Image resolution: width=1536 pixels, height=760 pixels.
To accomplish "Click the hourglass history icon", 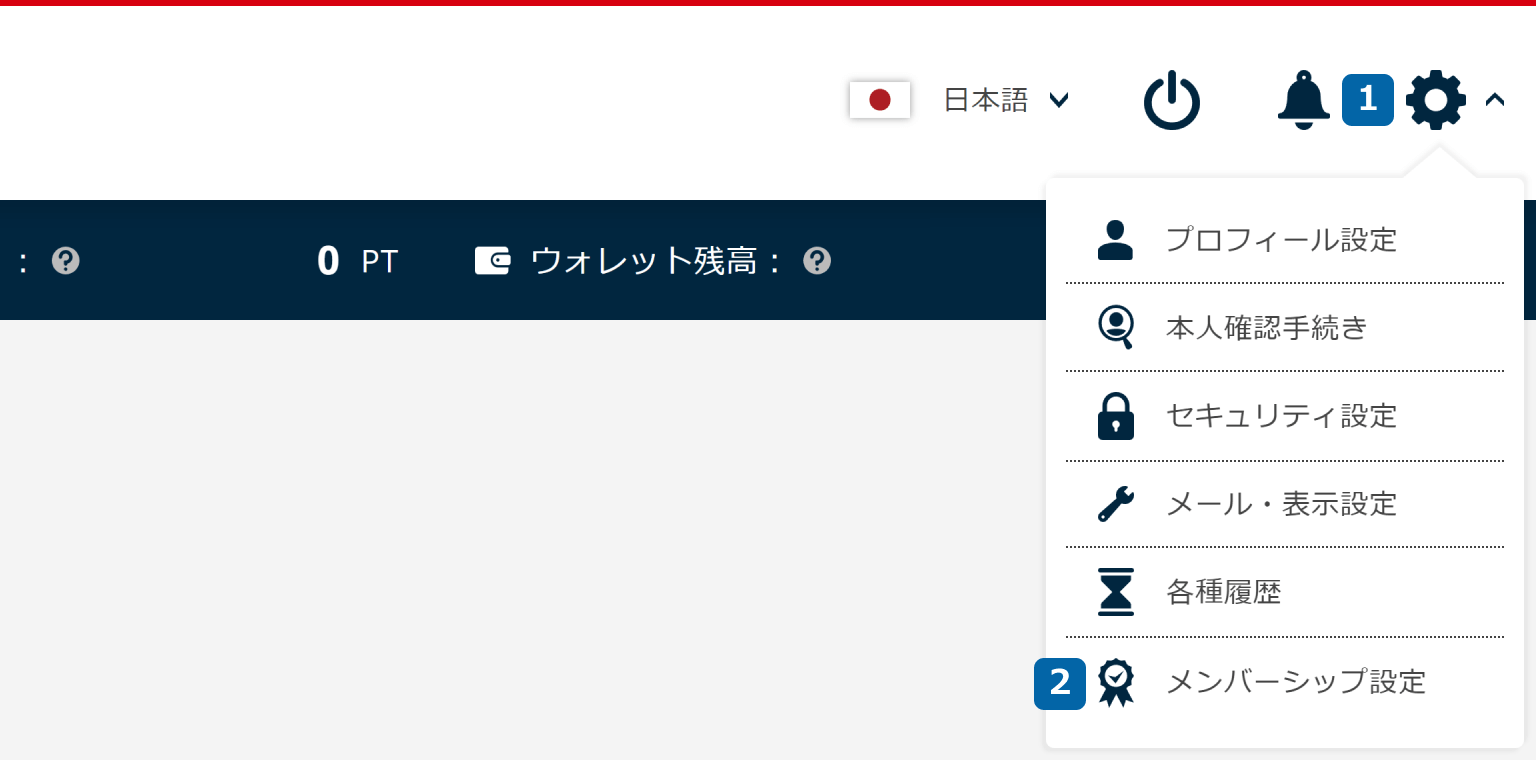I will 1116,592.
